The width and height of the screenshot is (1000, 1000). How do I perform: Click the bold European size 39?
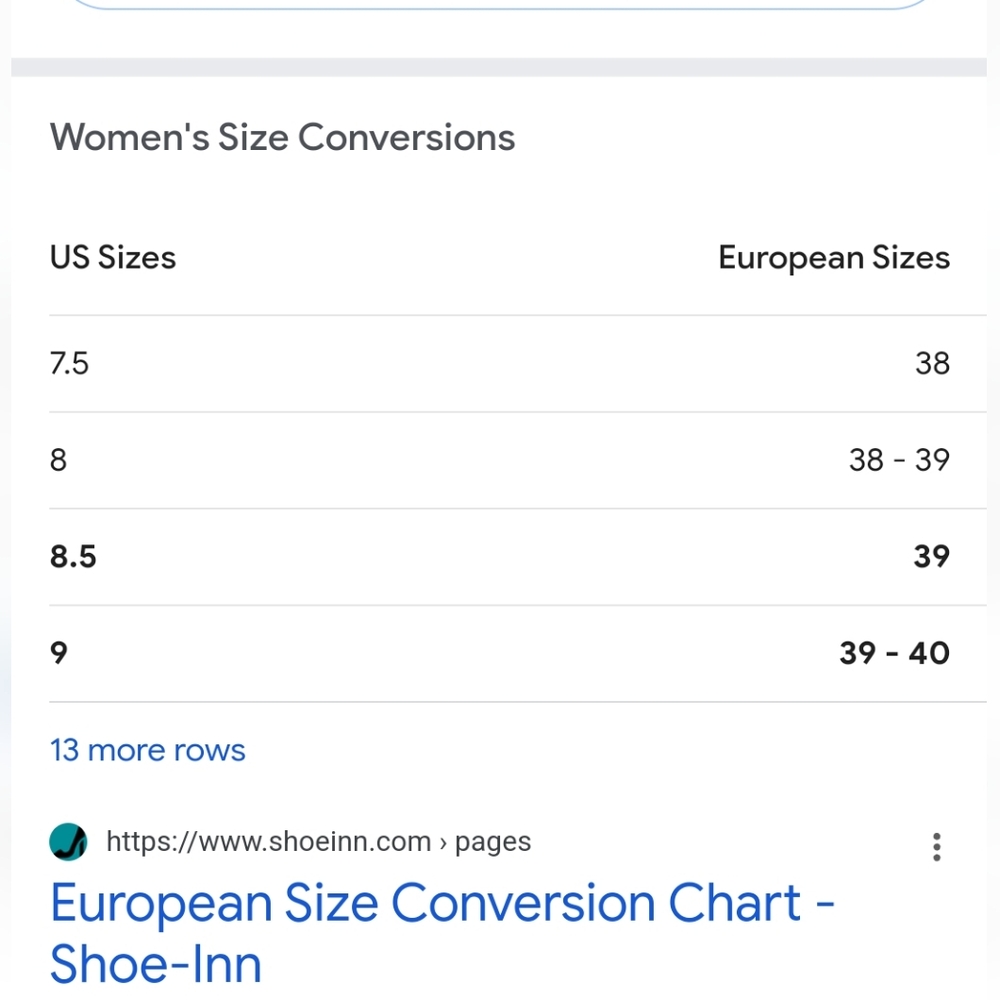click(931, 557)
